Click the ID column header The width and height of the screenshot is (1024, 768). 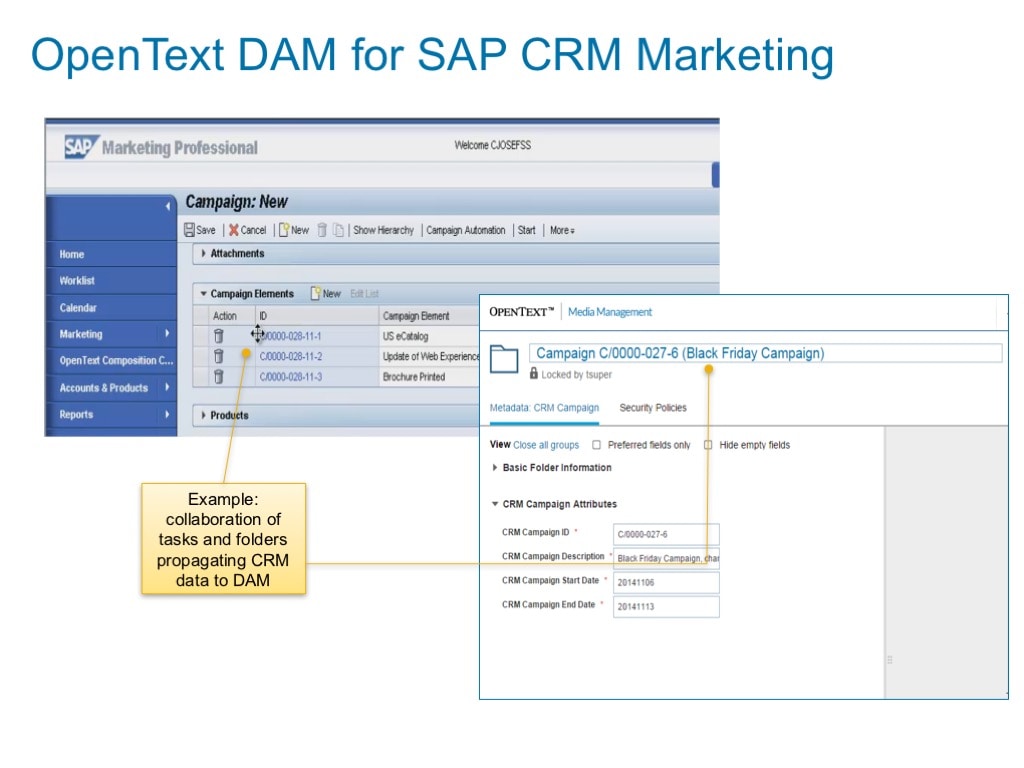click(263, 315)
